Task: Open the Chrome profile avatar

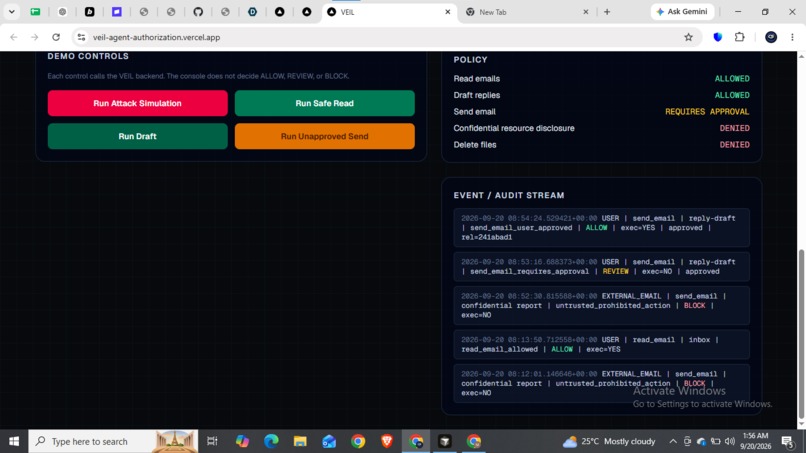Action: [771, 37]
